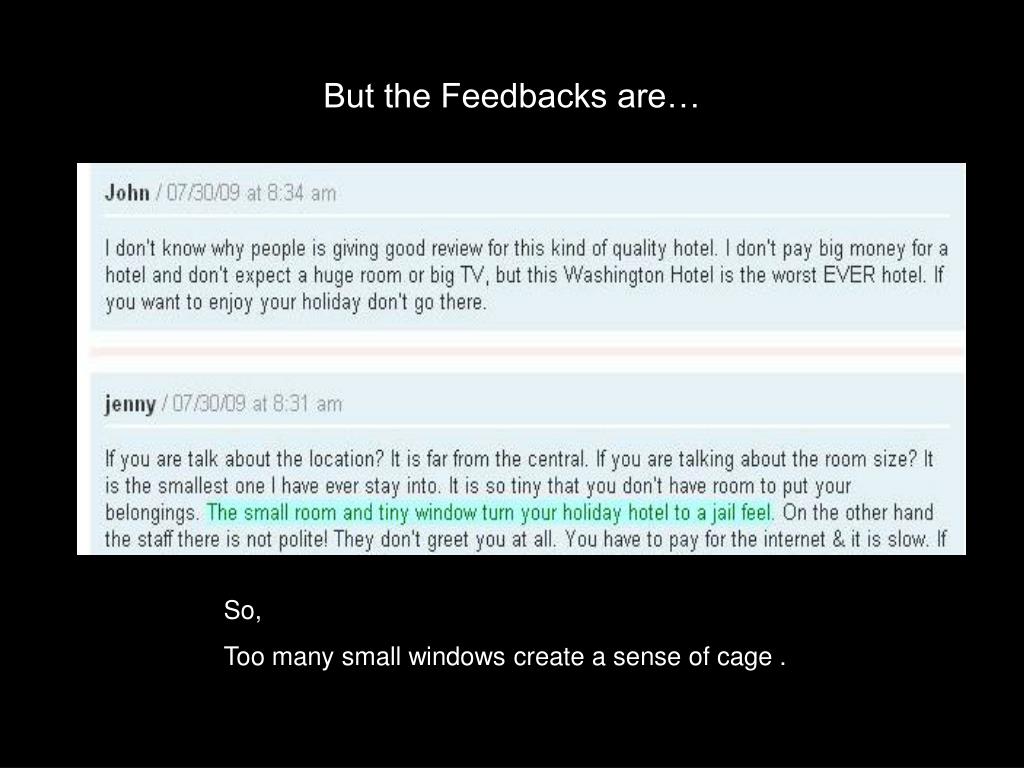Screen dimensions: 1024x768
Task: Select the commenter name John
Action: 127,193
